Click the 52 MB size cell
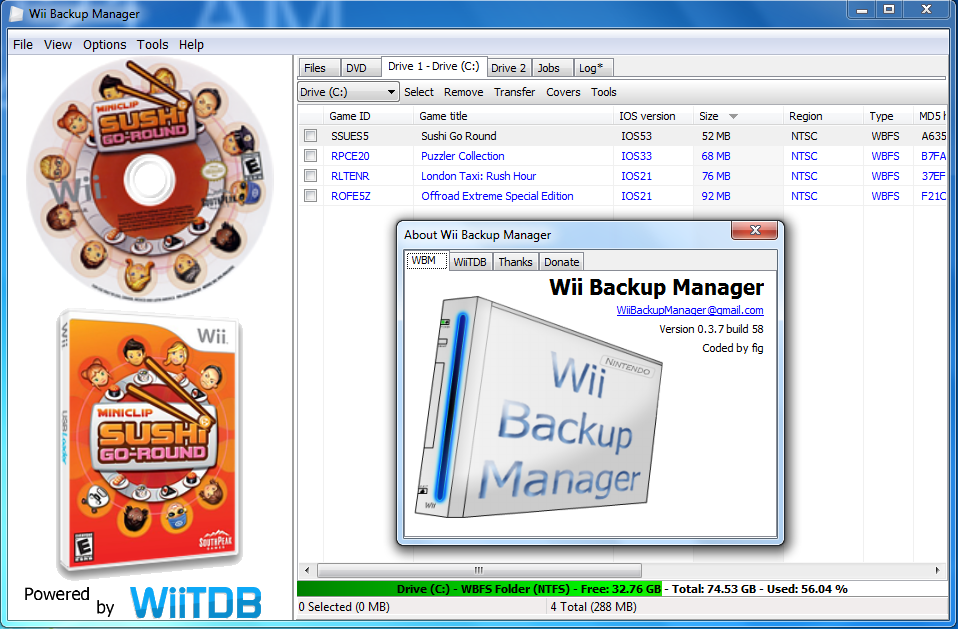Viewport: 958px width, 629px height. click(716, 136)
